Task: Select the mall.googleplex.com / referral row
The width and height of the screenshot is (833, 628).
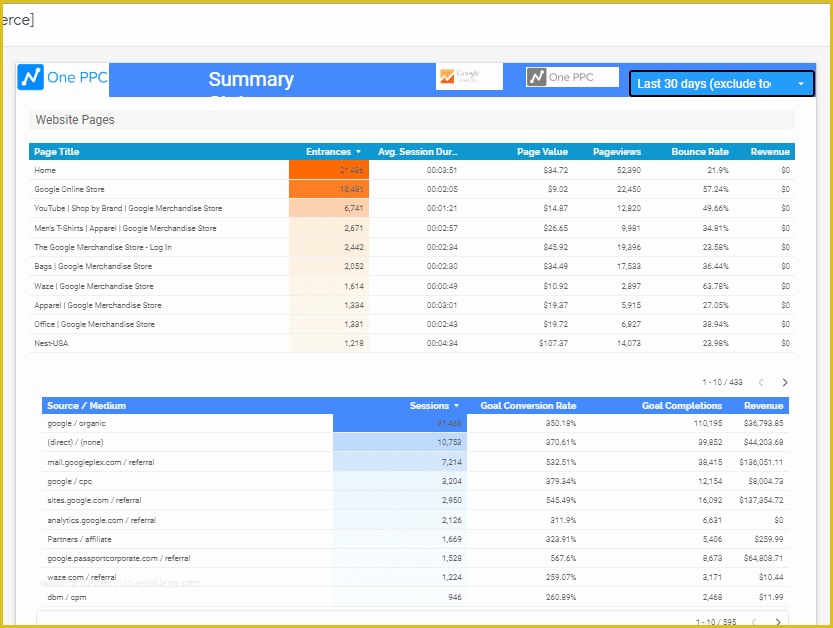Action: [415, 462]
